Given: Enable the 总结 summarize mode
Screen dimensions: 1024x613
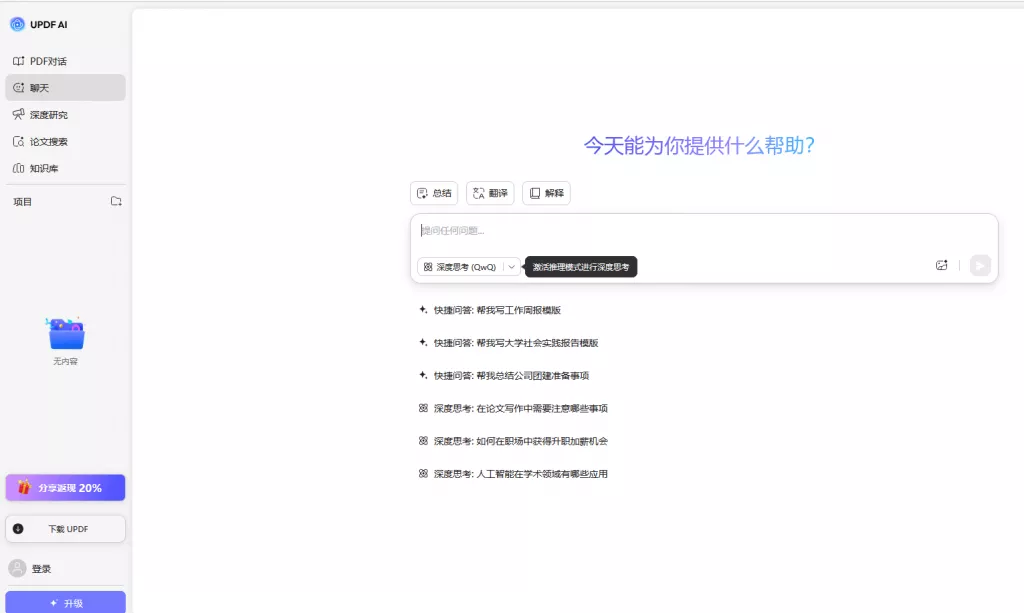Looking at the screenshot, I should pyautogui.click(x=433, y=192).
